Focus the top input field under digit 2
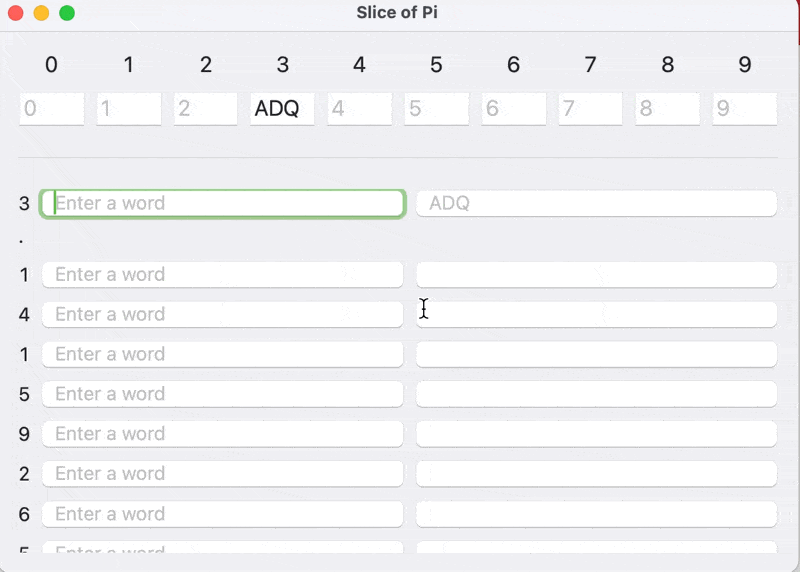 tap(205, 109)
